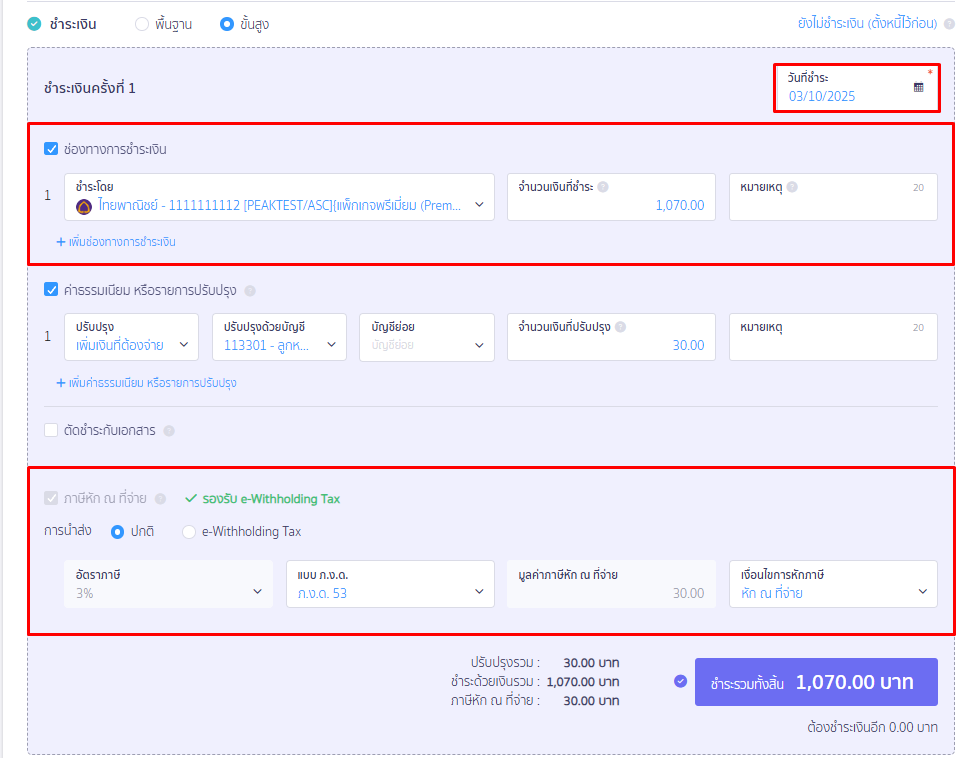Click เพิ่มช่องทางการชำระเงิน link
The image size is (976, 758).
(x=116, y=242)
